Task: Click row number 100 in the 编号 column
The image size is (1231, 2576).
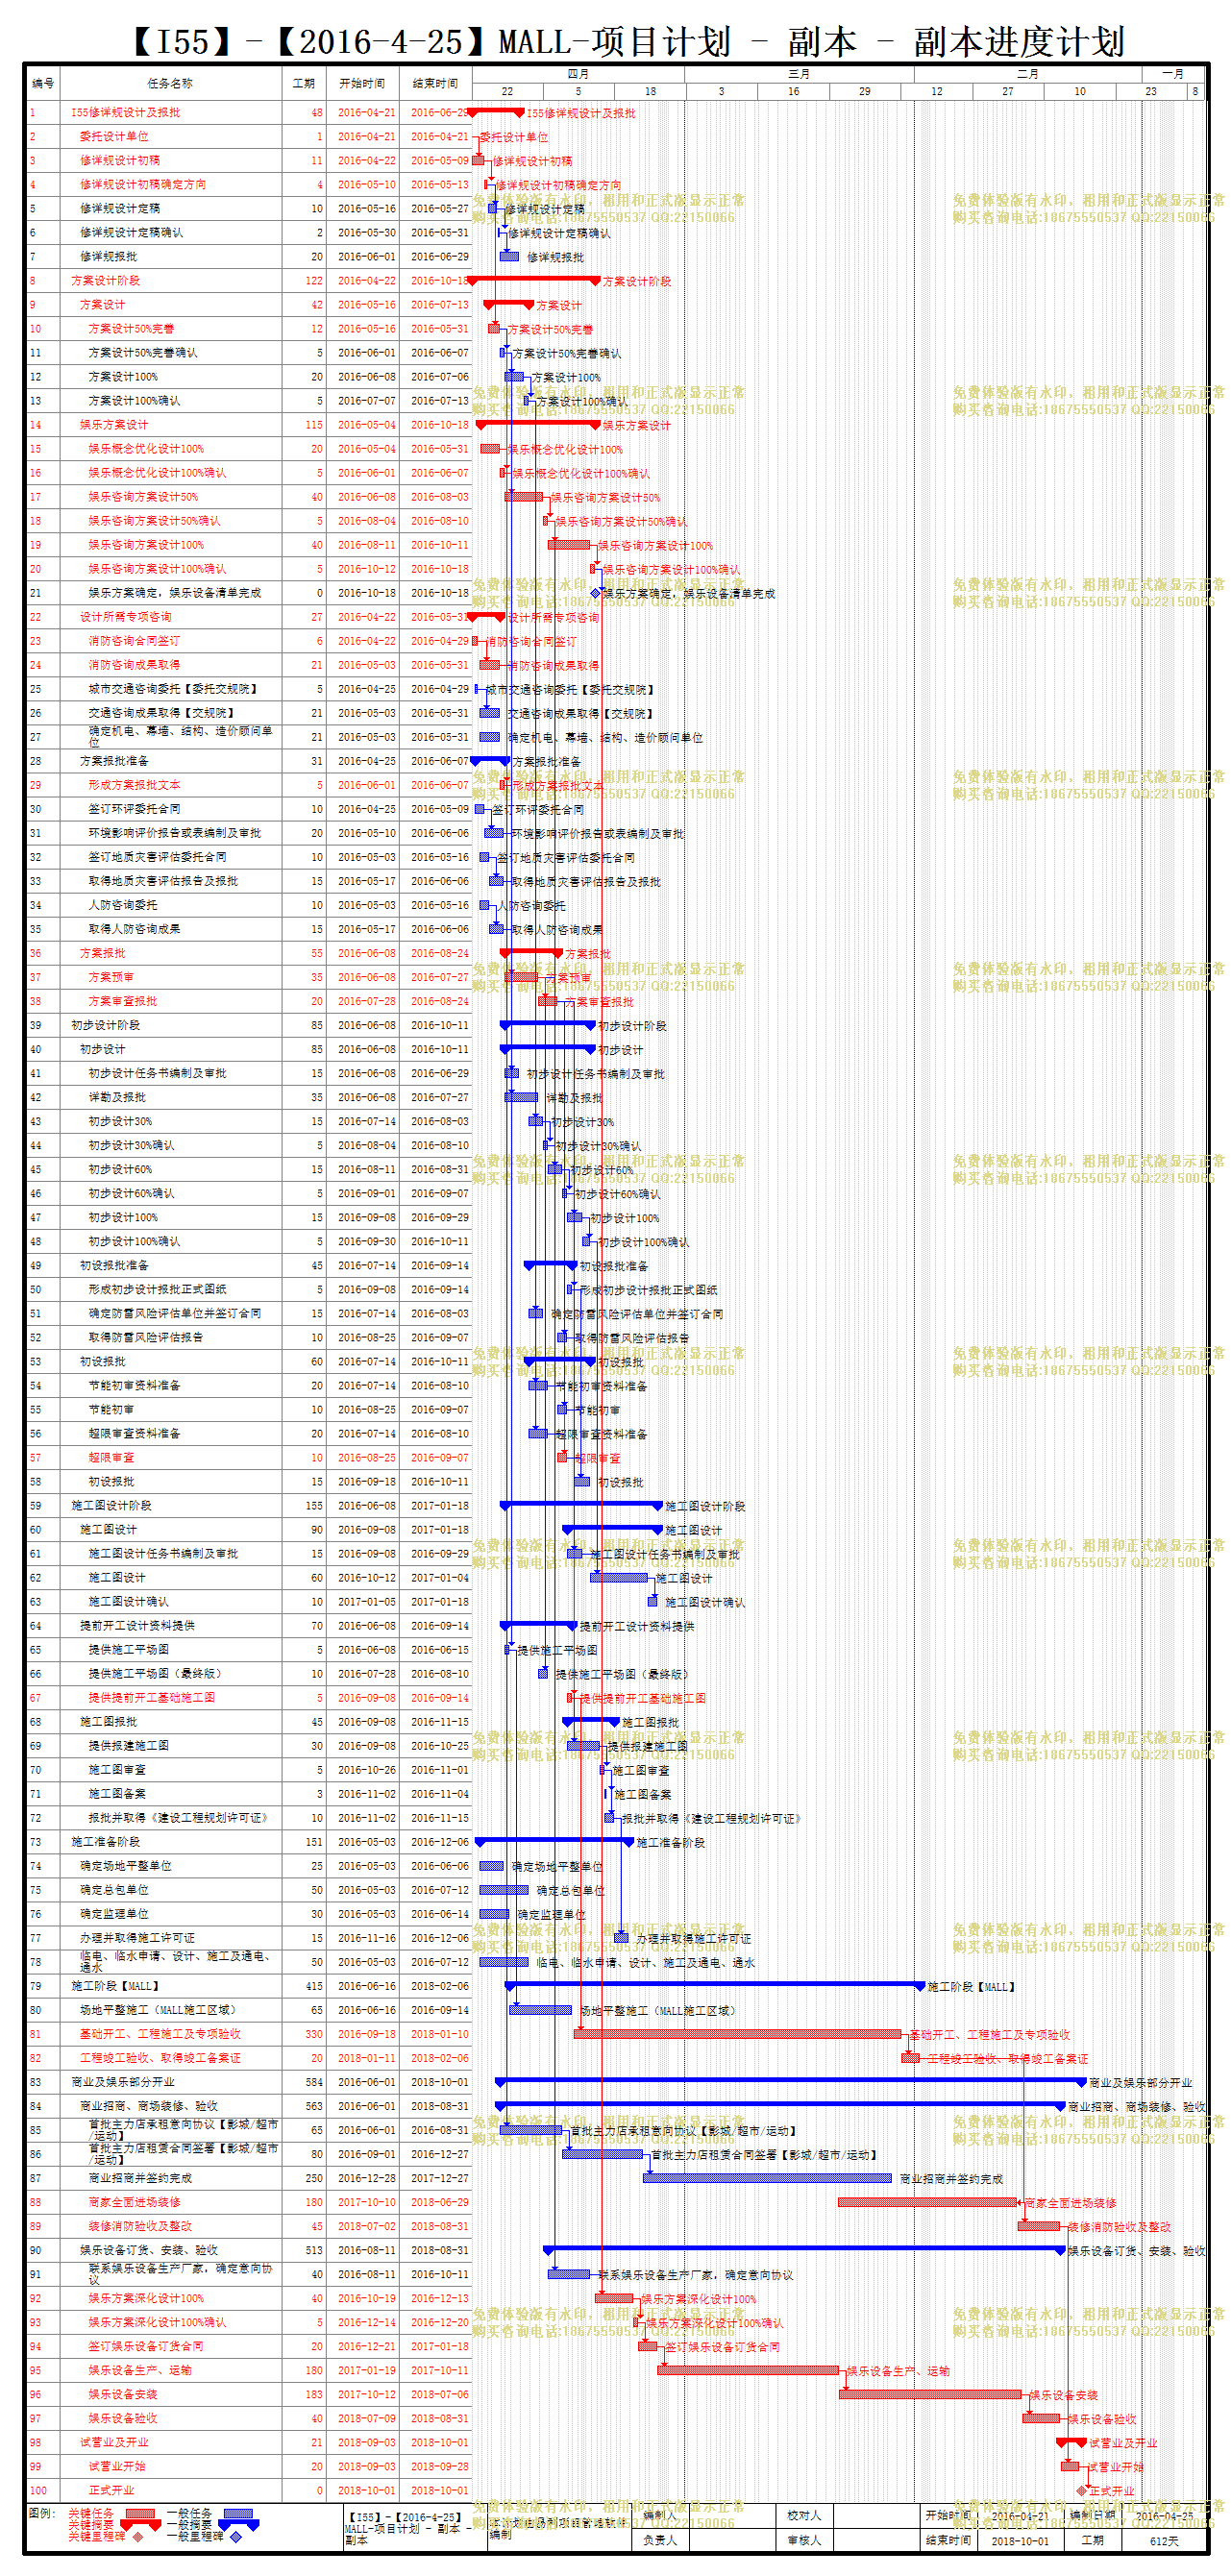Action: tap(38, 2490)
